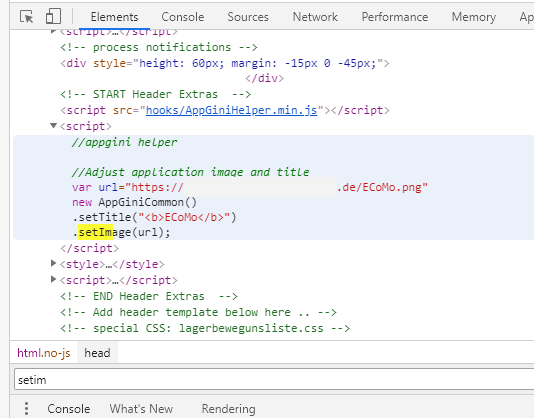Click the Adjust application image and title comment
The height and width of the screenshot is (418, 534).
pyautogui.click(x=191, y=172)
